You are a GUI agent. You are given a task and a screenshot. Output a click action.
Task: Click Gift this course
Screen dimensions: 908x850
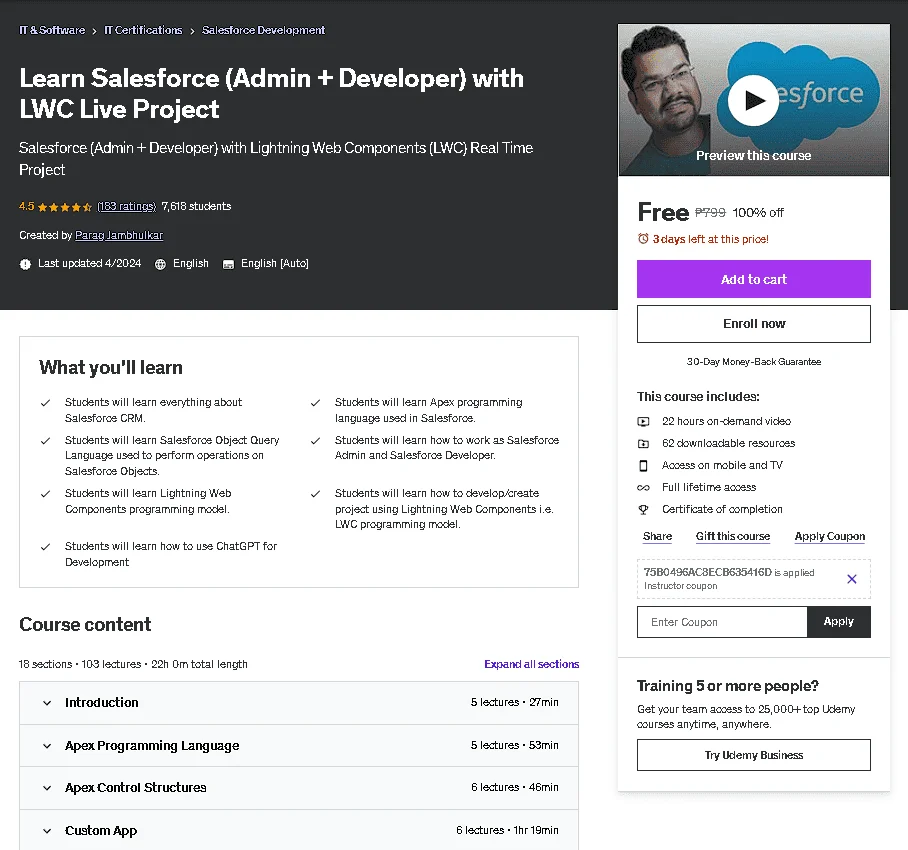[x=733, y=536]
